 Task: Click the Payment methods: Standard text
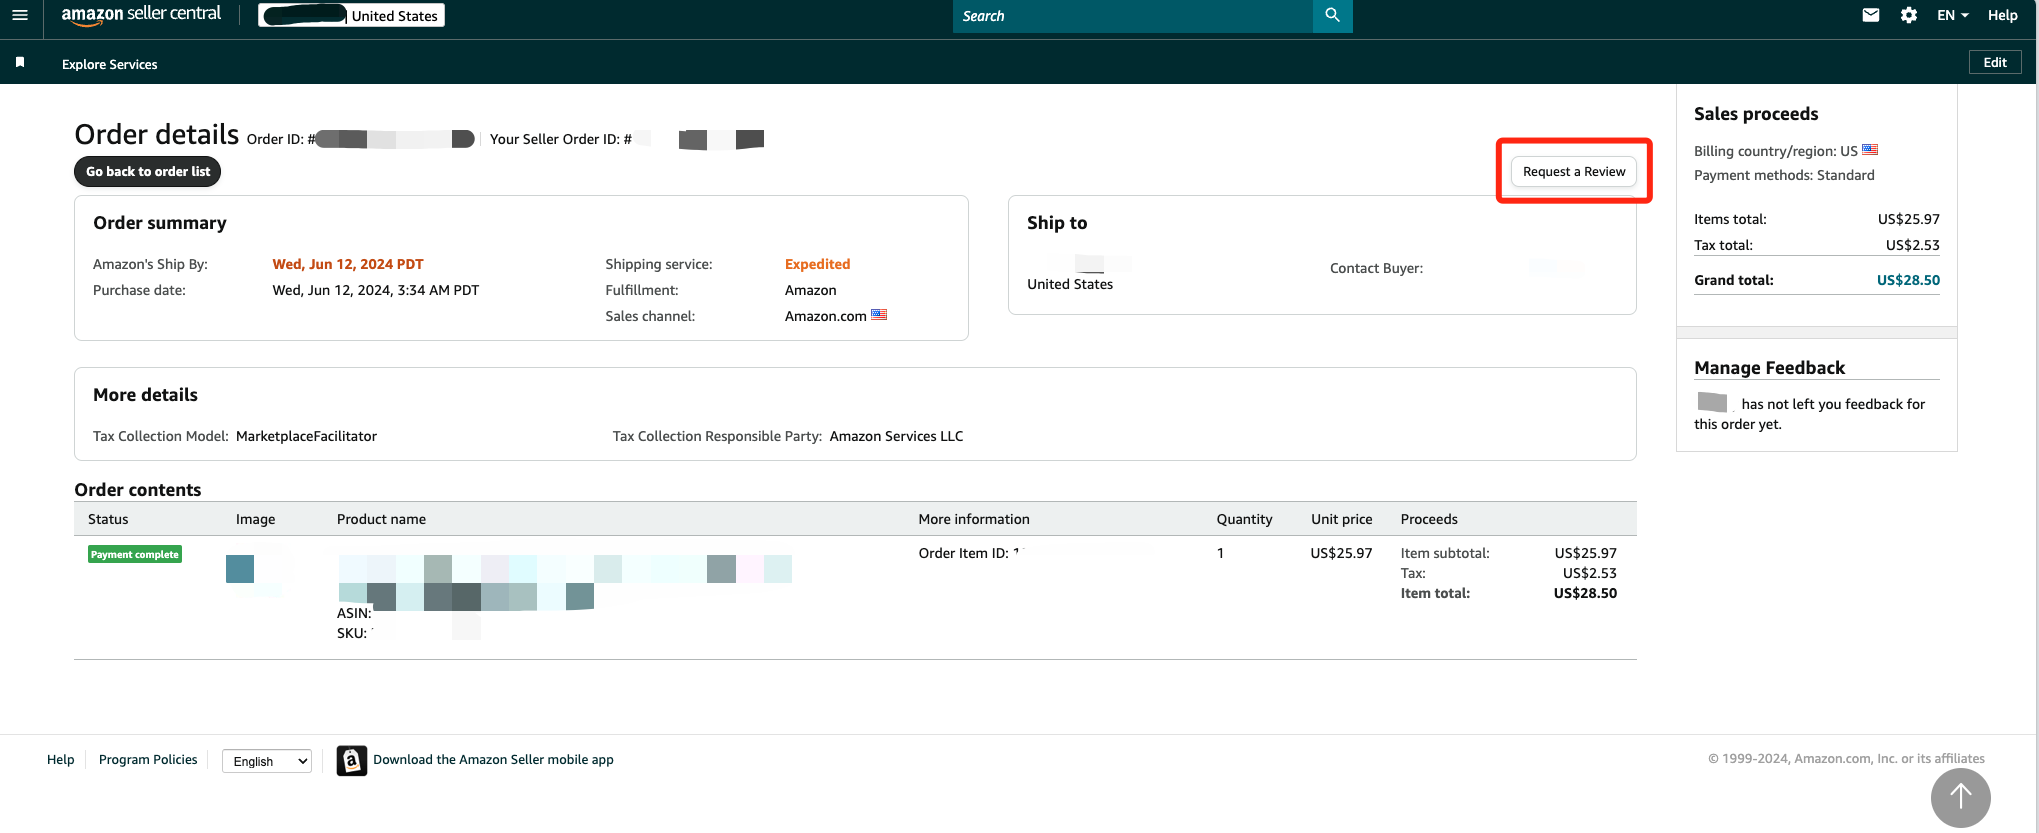pyautogui.click(x=1784, y=175)
